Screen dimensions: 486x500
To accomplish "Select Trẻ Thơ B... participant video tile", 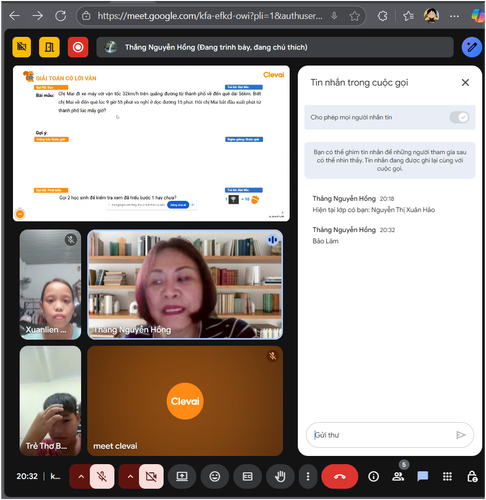I will 50,401.
